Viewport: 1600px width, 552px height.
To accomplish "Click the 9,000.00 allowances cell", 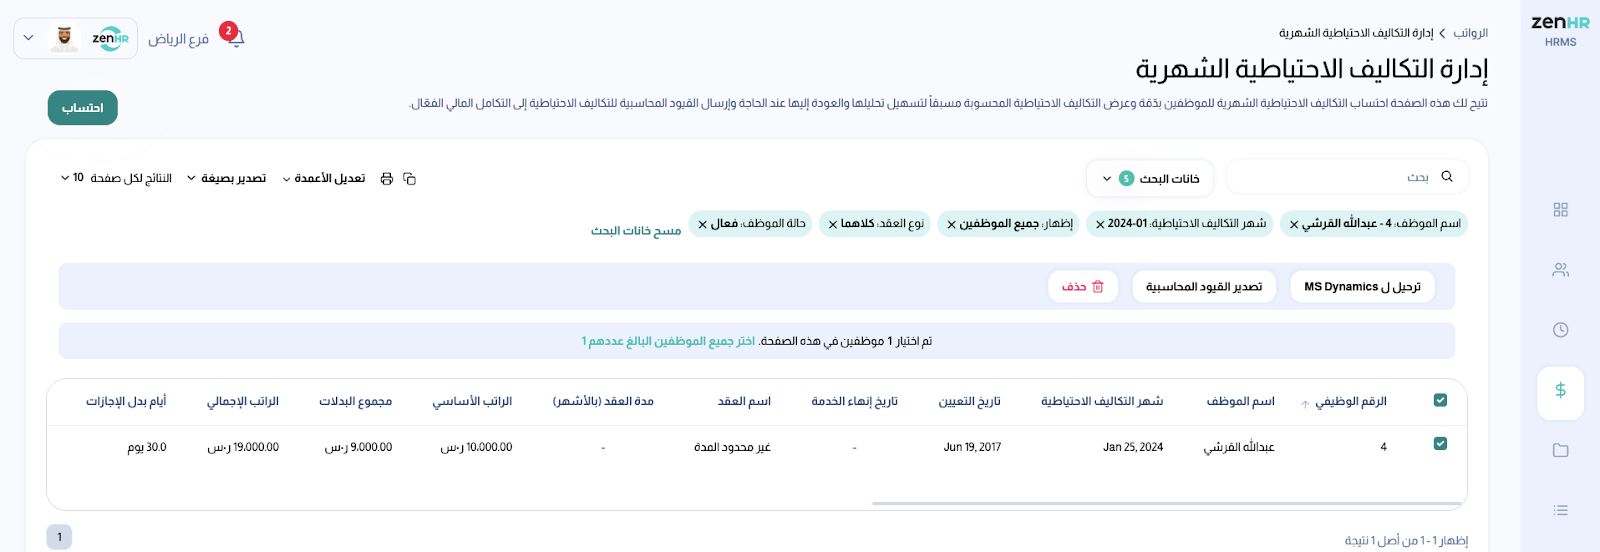I will (x=358, y=447).
